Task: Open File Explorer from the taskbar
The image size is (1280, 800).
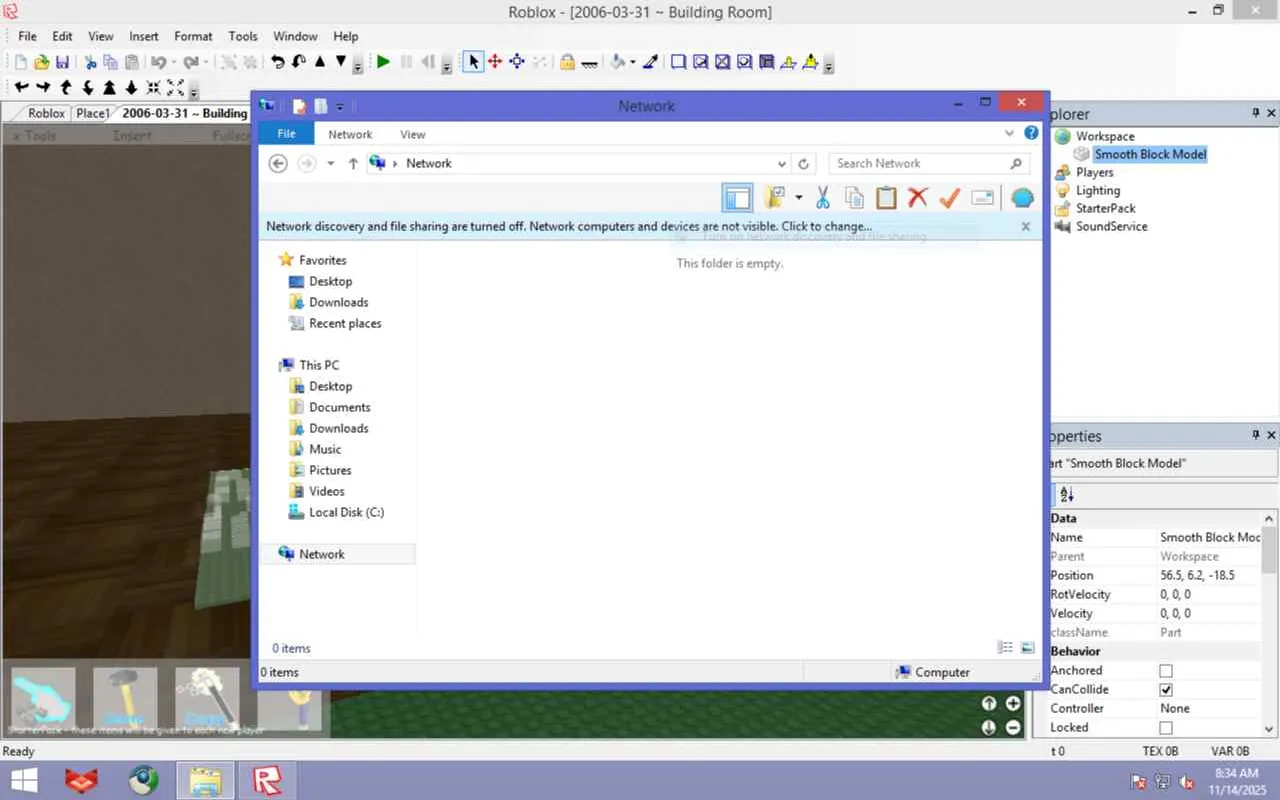Action: 206,780
